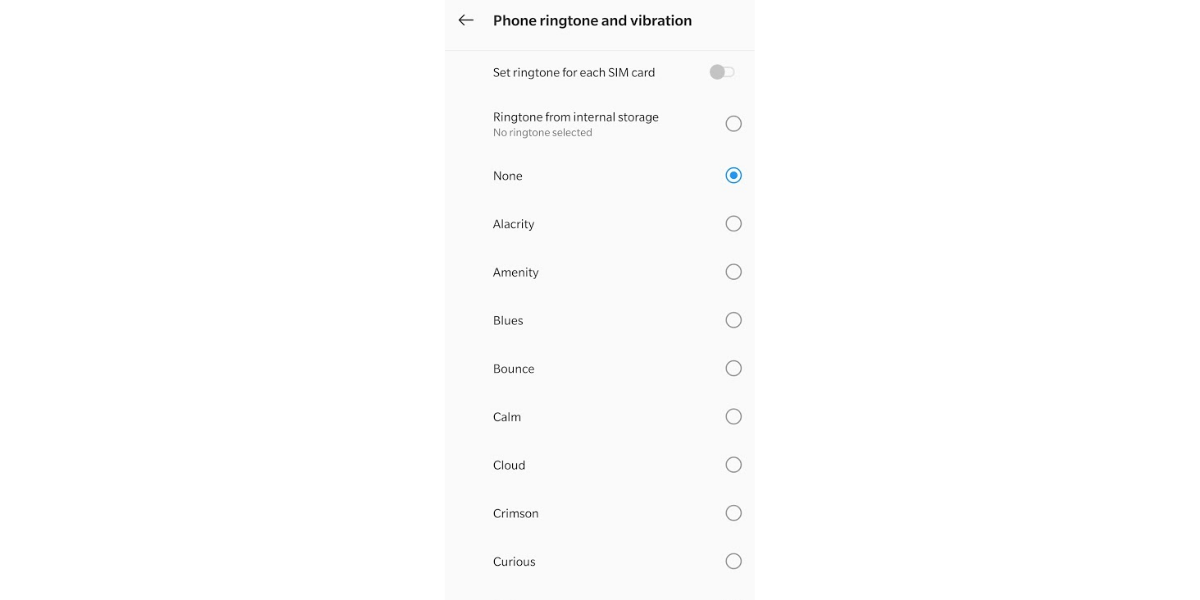Confirm None is selected as ringtone
The image size is (1200, 600).
(x=733, y=175)
